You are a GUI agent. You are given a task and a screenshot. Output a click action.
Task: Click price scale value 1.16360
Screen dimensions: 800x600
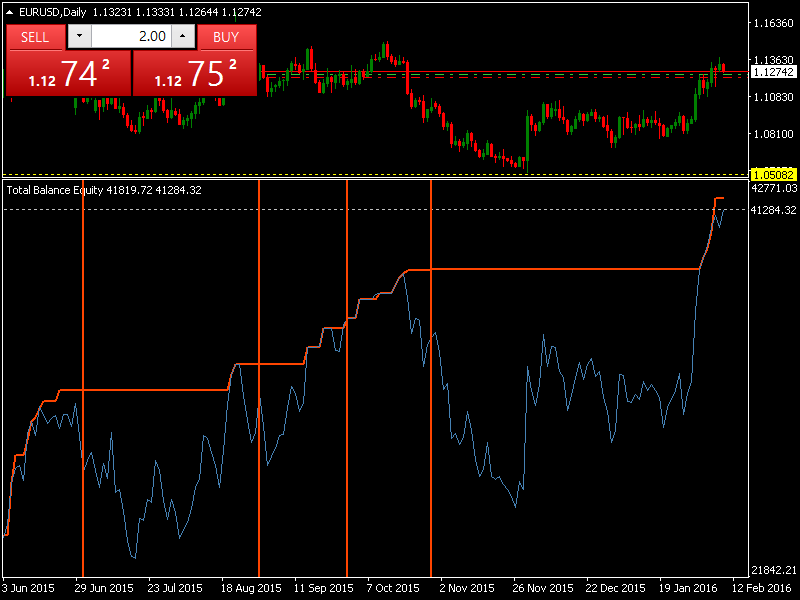point(773,23)
